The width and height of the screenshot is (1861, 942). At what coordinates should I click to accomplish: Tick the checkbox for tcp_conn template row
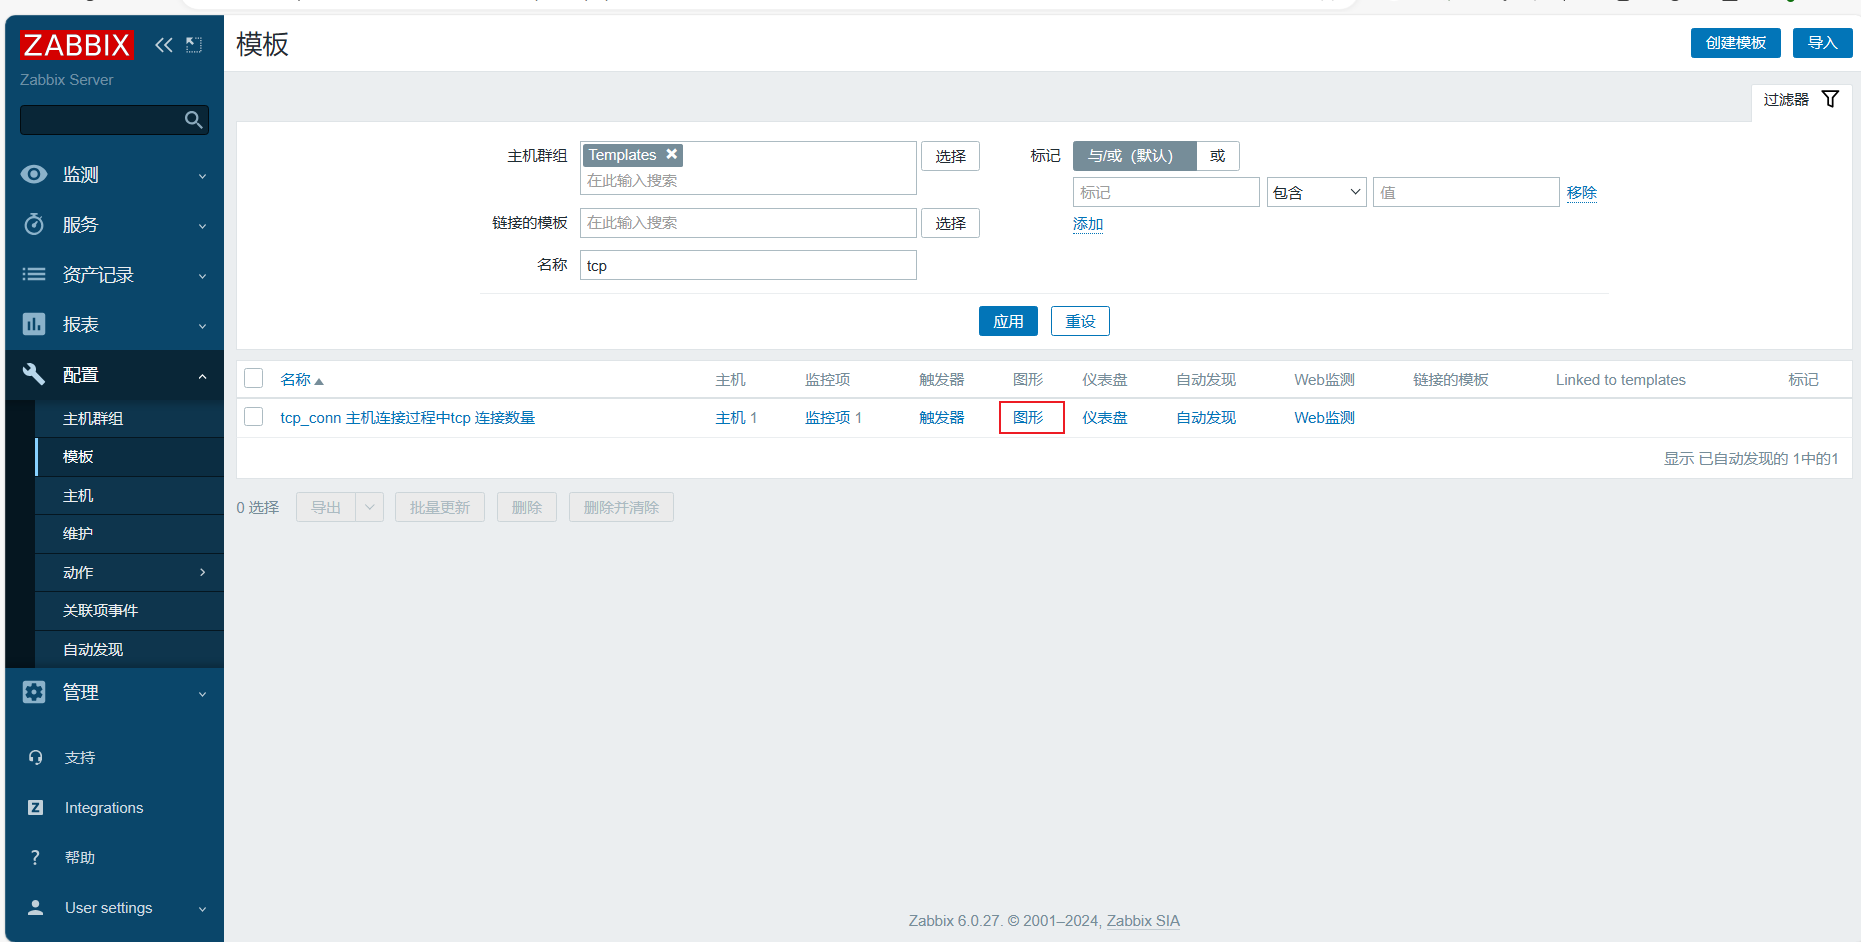254,417
